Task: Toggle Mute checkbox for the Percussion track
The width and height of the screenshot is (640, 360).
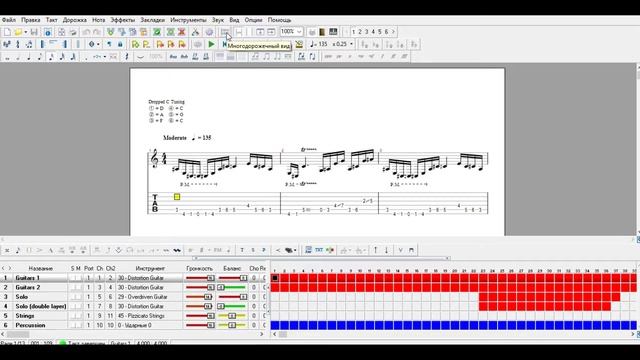Action: pyautogui.click(x=78, y=325)
